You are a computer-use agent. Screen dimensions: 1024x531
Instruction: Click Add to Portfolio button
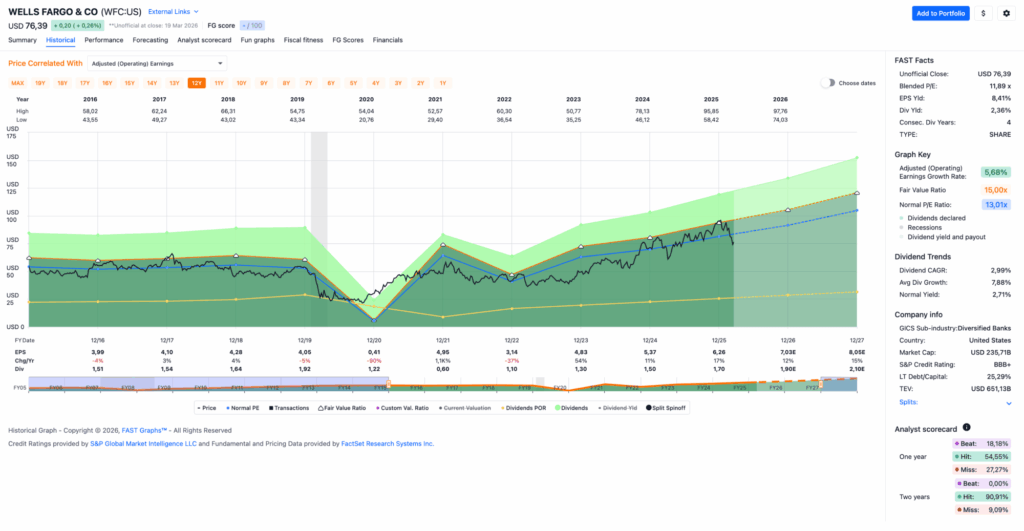click(x=940, y=13)
